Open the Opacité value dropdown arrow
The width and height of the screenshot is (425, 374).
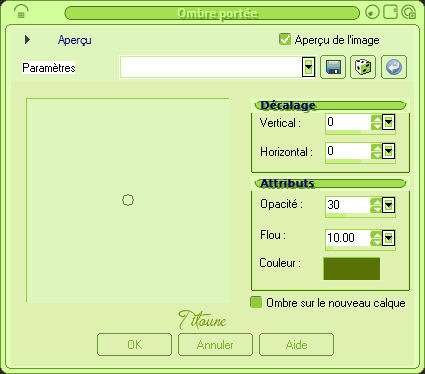388,205
